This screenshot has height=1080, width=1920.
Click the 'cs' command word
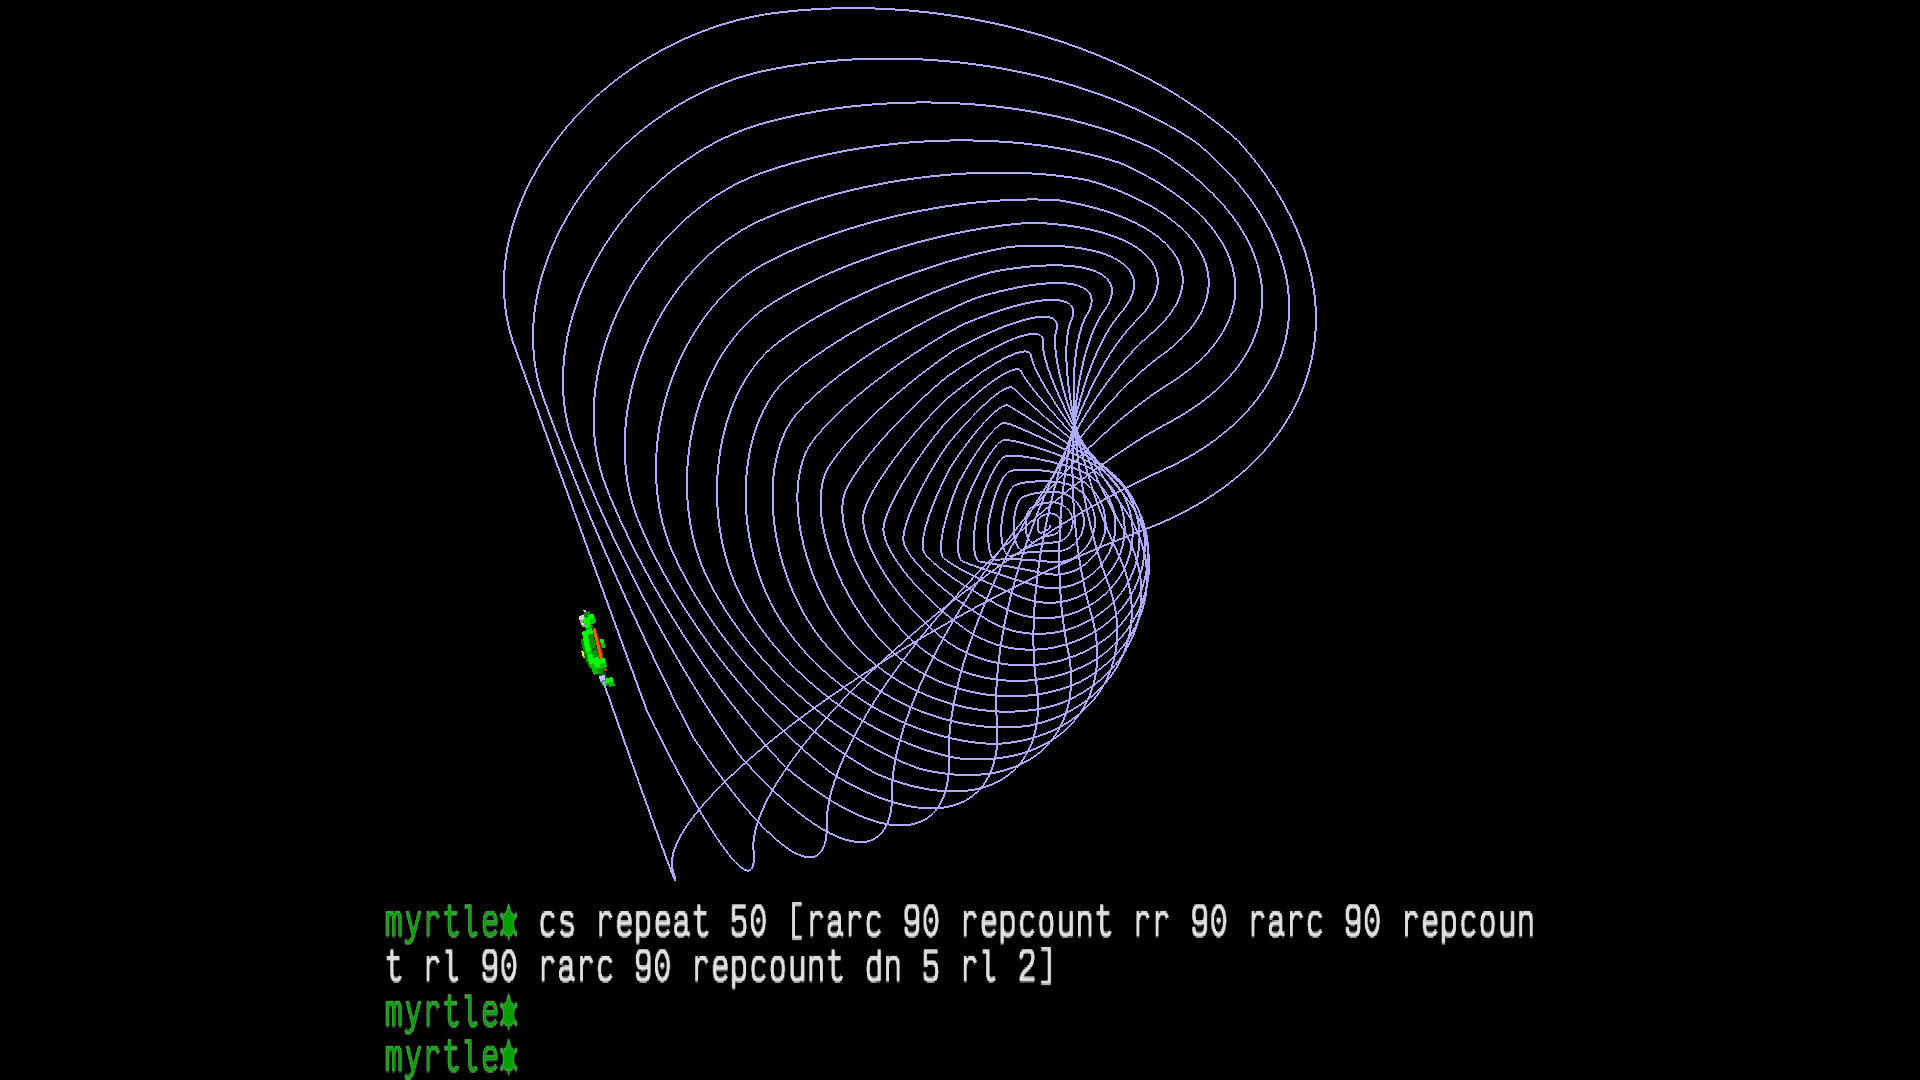(x=556, y=922)
